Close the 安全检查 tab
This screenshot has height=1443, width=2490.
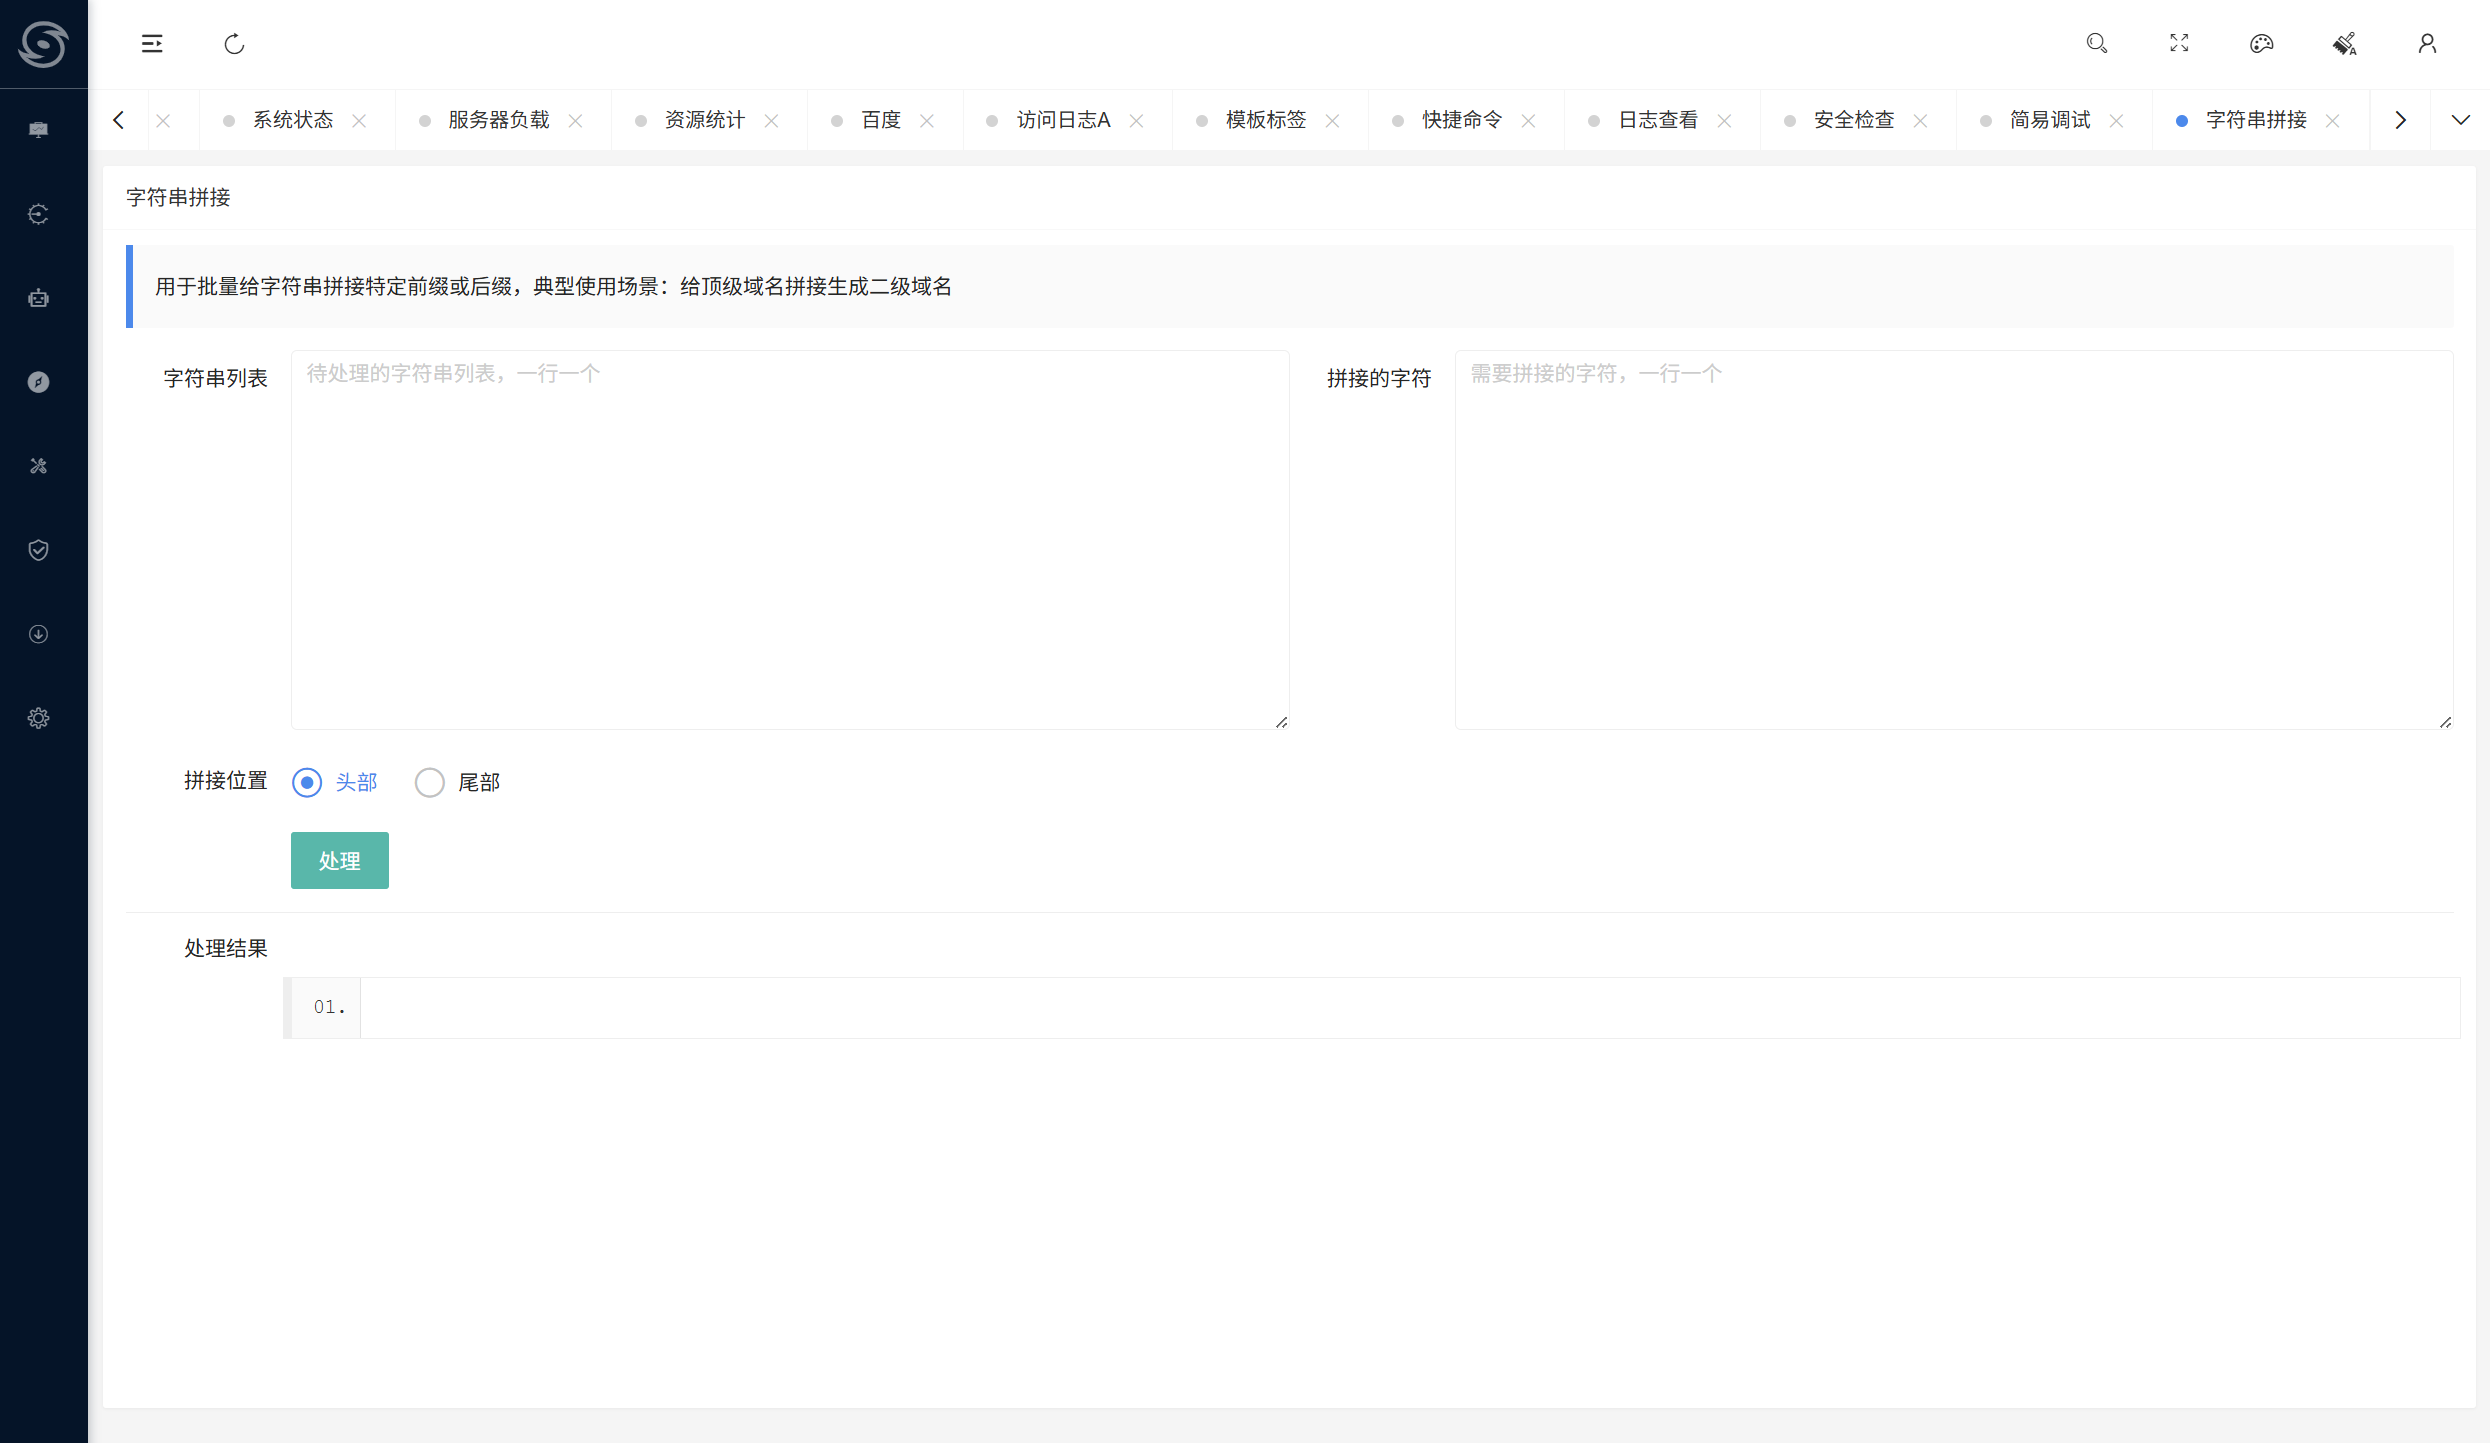click(1920, 120)
